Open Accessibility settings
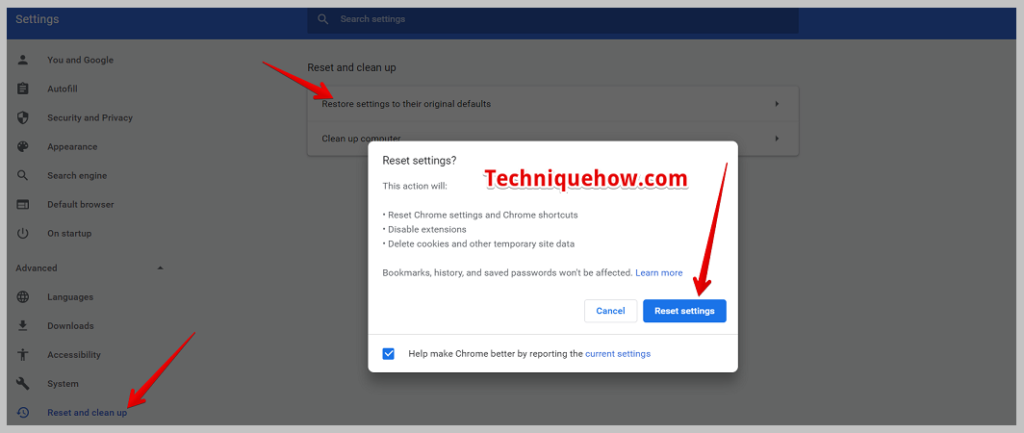This screenshot has width=1024, height=433. pyautogui.click(x=74, y=355)
